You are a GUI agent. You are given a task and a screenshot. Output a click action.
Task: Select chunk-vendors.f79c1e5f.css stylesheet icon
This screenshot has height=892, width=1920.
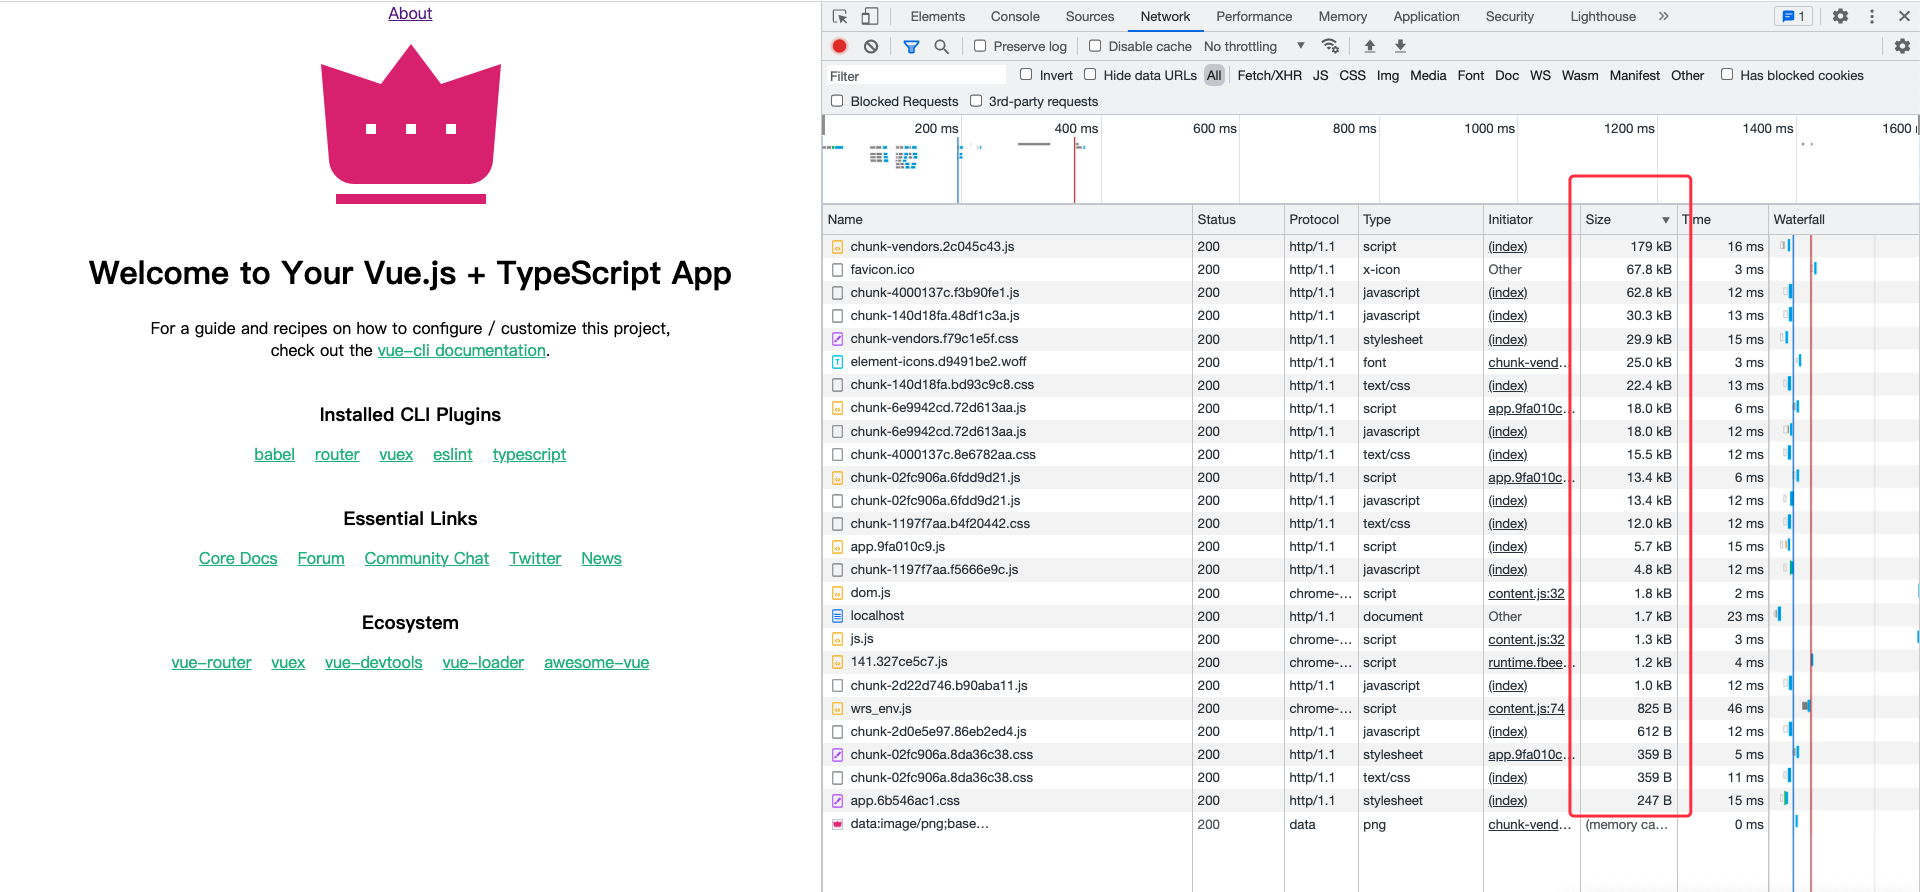click(x=837, y=339)
